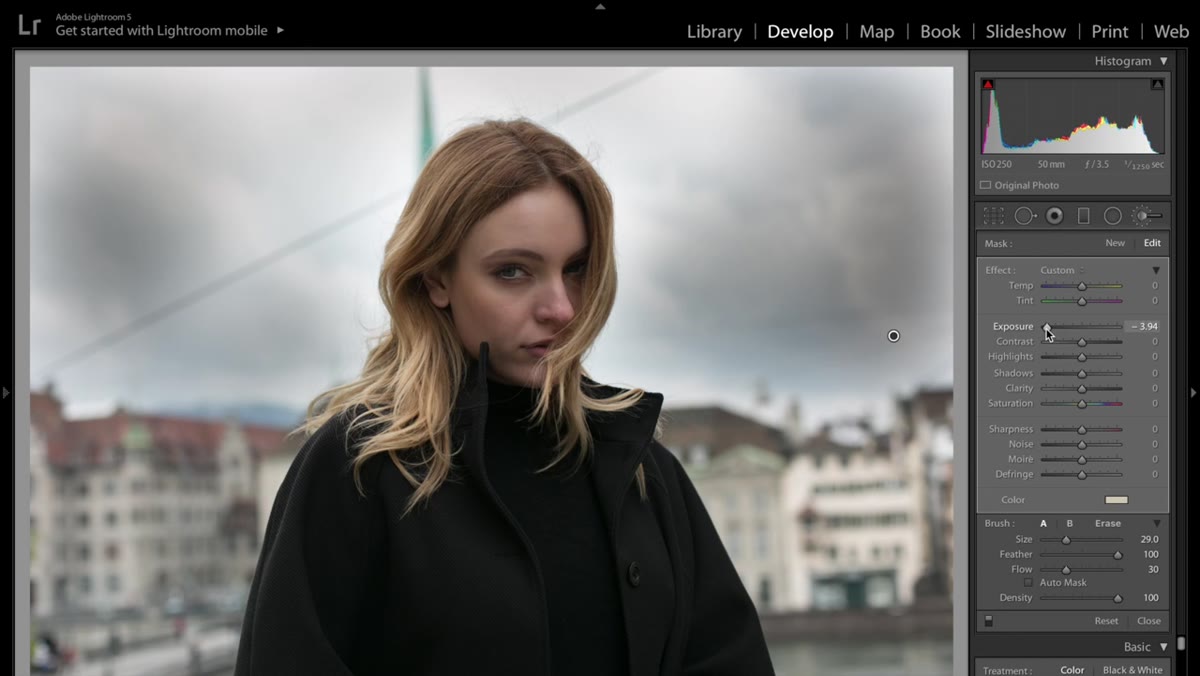Screen dimensions: 1200x676
Task: Open the Web module
Action: tap(1171, 31)
